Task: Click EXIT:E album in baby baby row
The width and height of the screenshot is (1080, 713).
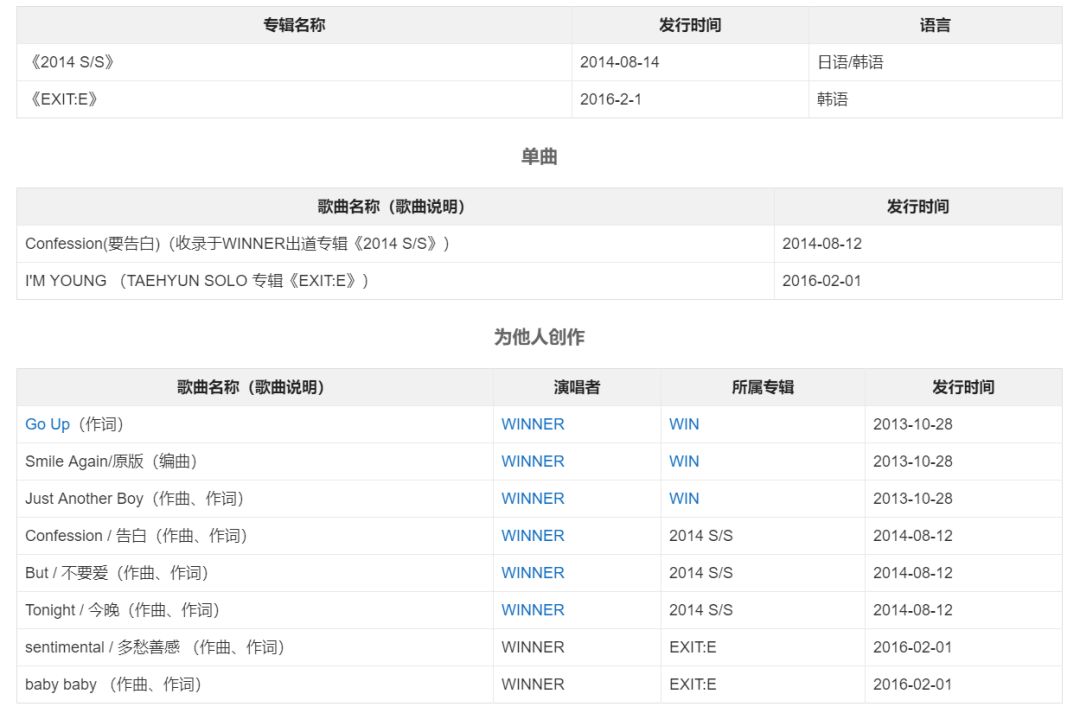Action: [x=692, y=685]
